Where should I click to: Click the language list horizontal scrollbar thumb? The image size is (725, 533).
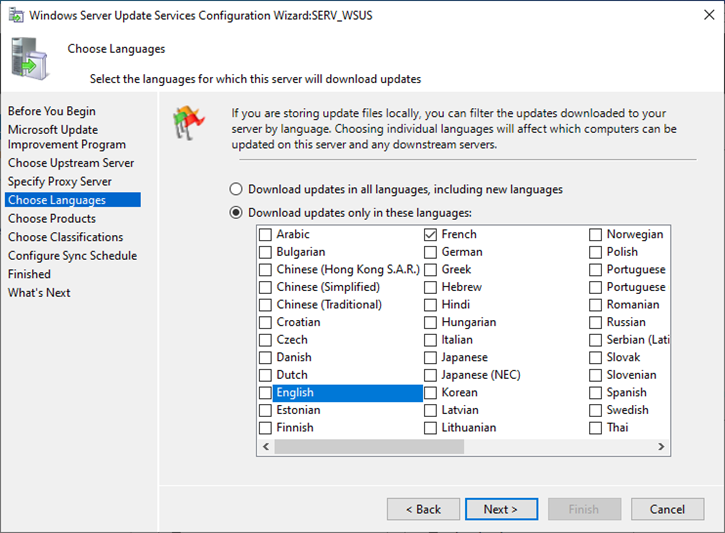pos(369,447)
